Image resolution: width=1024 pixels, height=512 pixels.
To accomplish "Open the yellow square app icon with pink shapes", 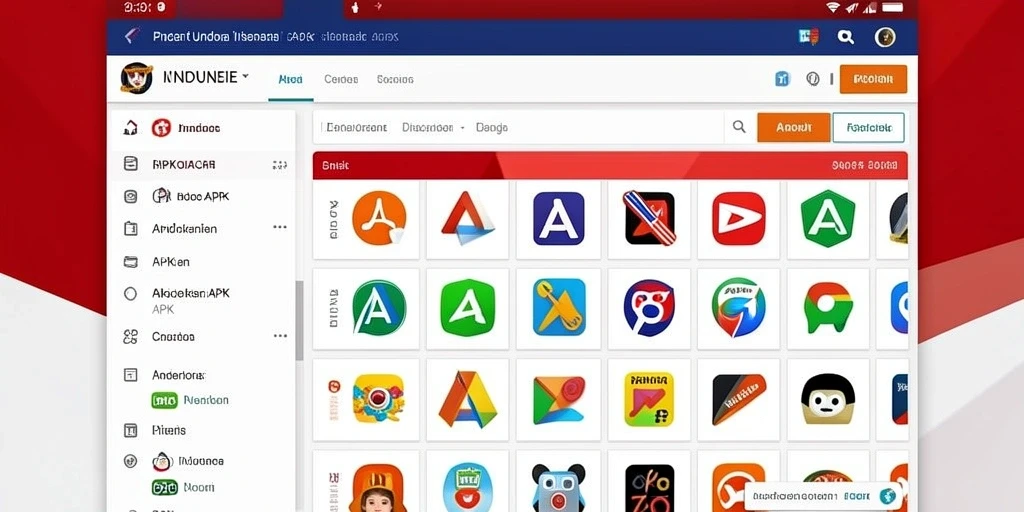I will (x=648, y=399).
